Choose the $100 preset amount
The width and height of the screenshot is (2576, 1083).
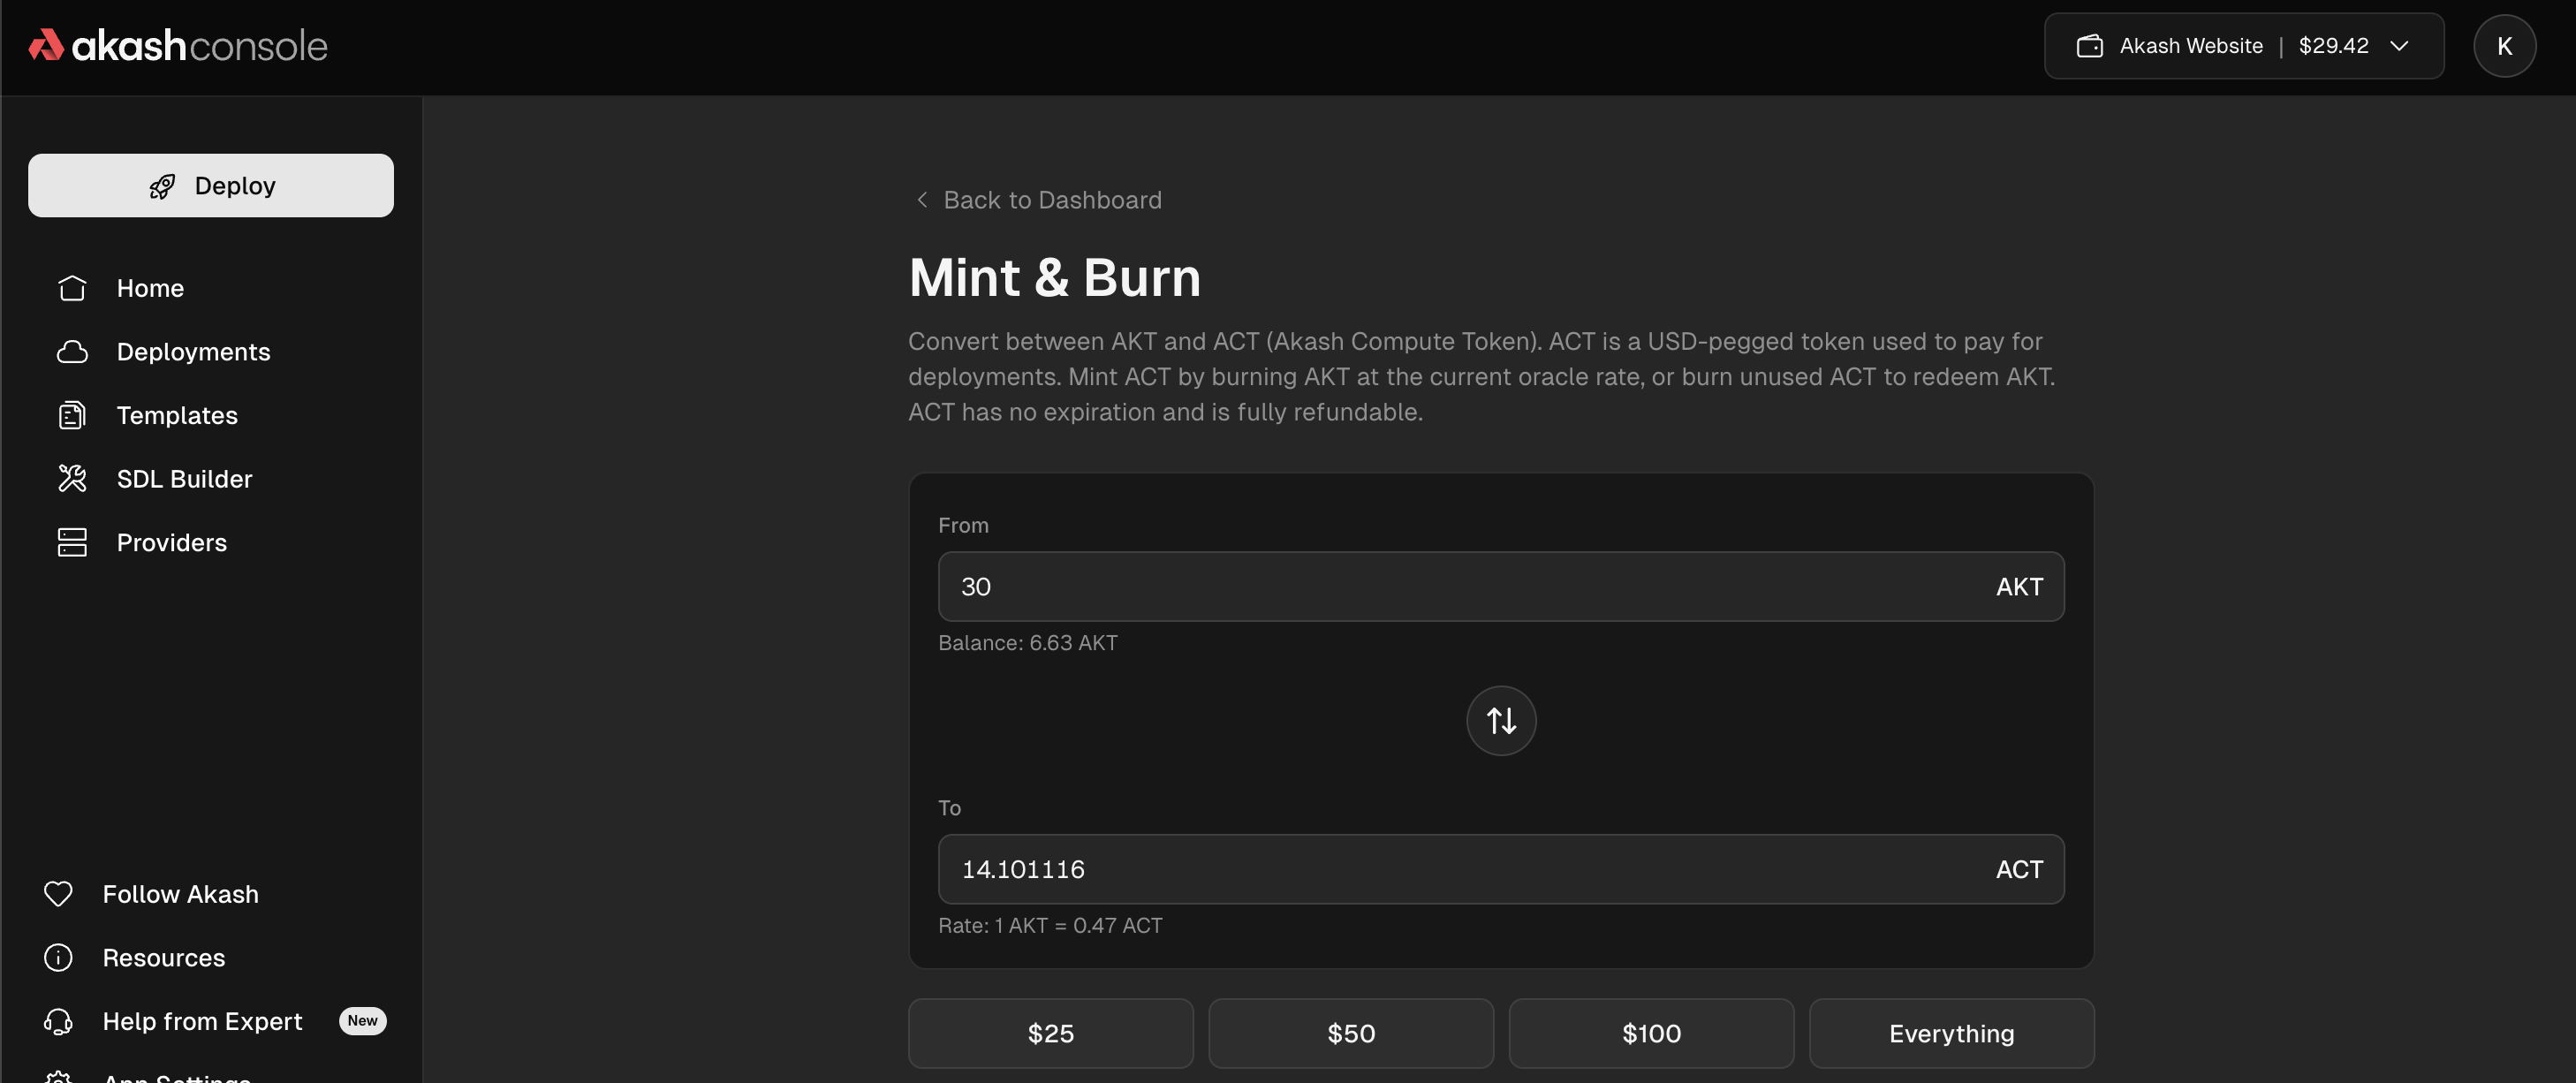[1651, 1033]
